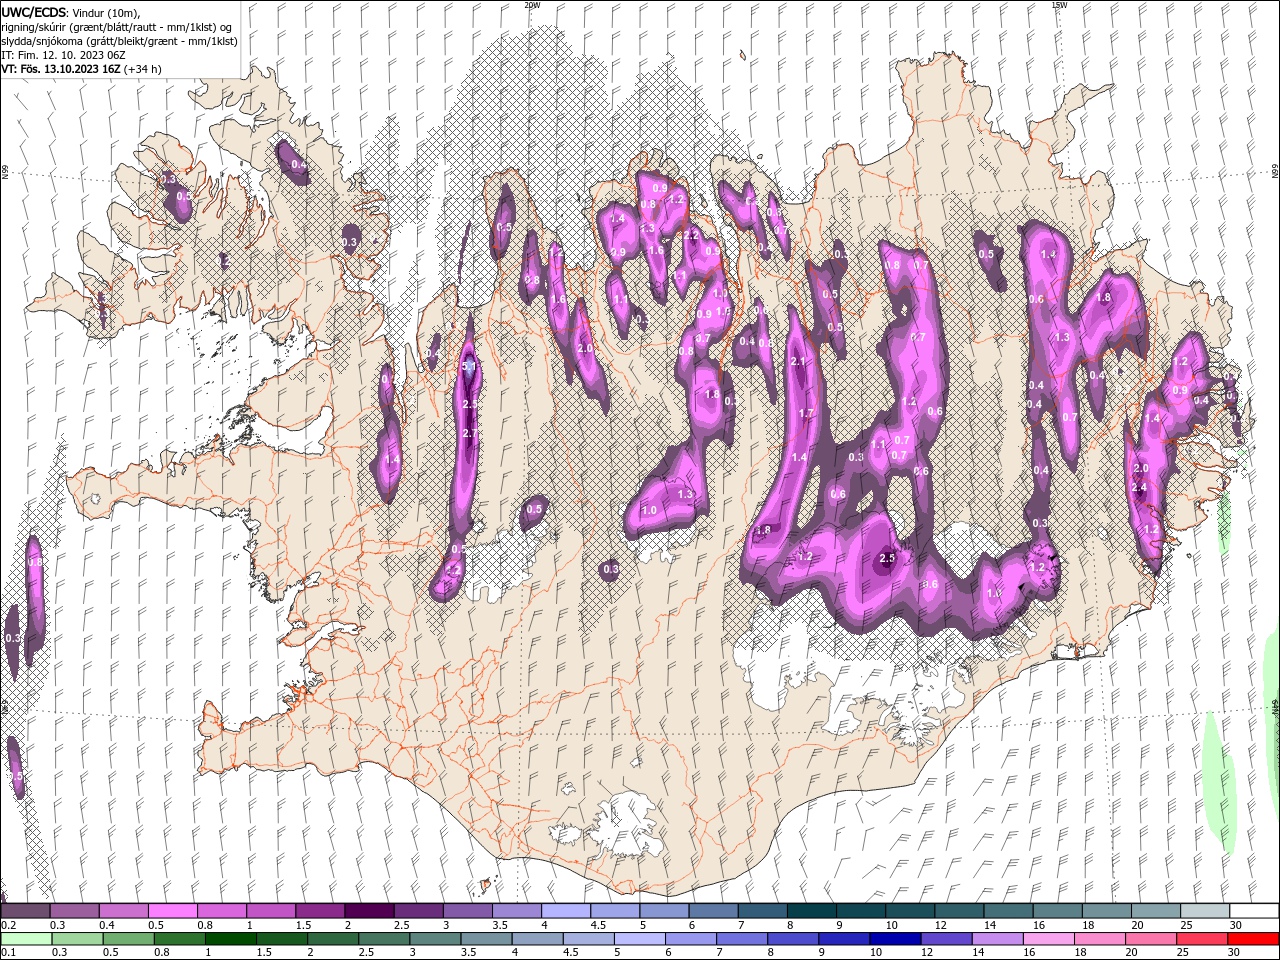1280x960 pixels.
Task: Pick the violet 14 swatch, bottom legend
Action: [996, 939]
